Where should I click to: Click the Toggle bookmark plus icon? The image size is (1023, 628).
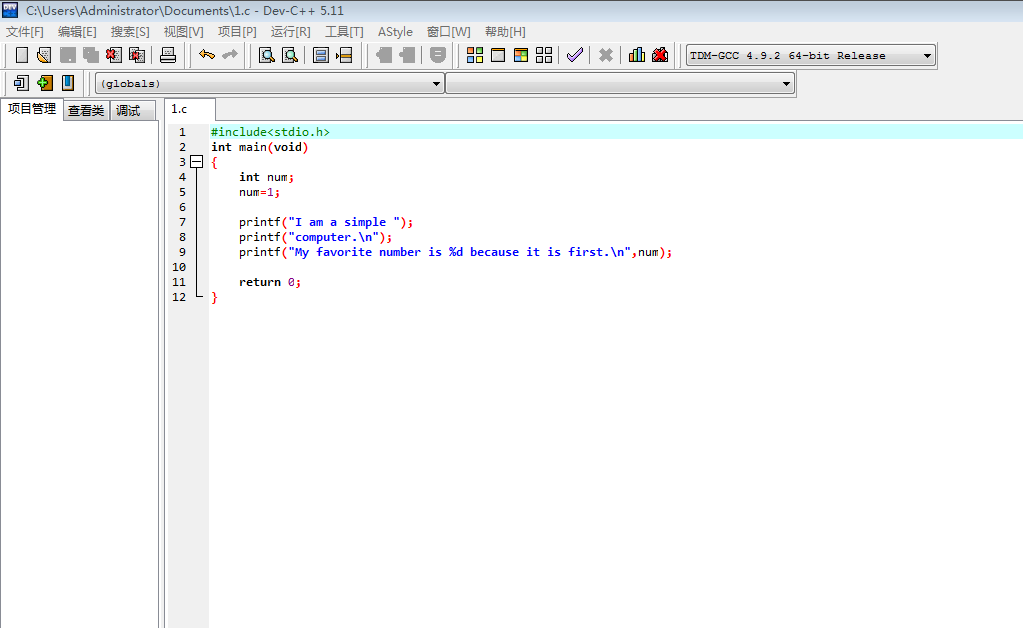click(44, 83)
